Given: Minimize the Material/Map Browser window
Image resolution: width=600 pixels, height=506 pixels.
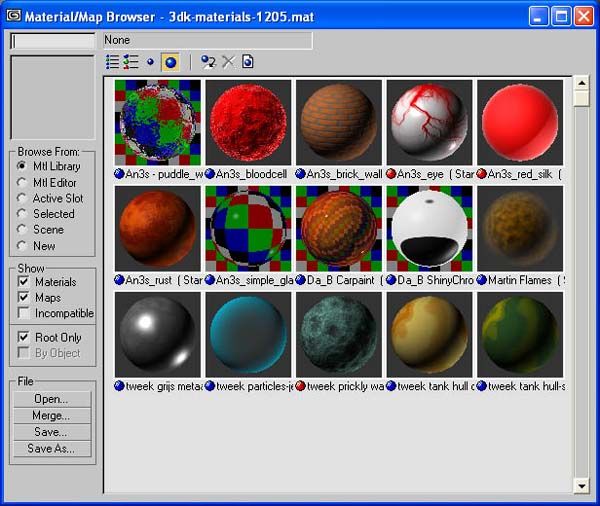Looking at the screenshot, I should [539, 16].
